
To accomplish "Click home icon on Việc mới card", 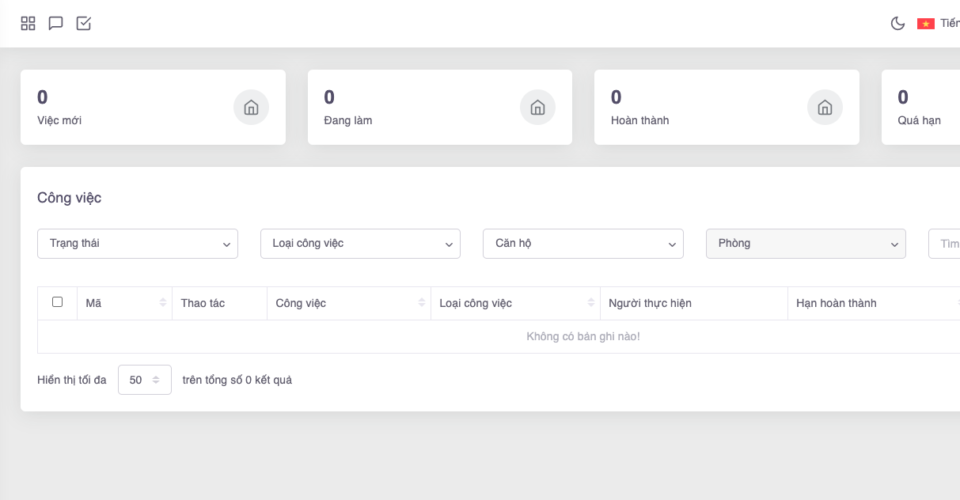I will coord(251,107).
